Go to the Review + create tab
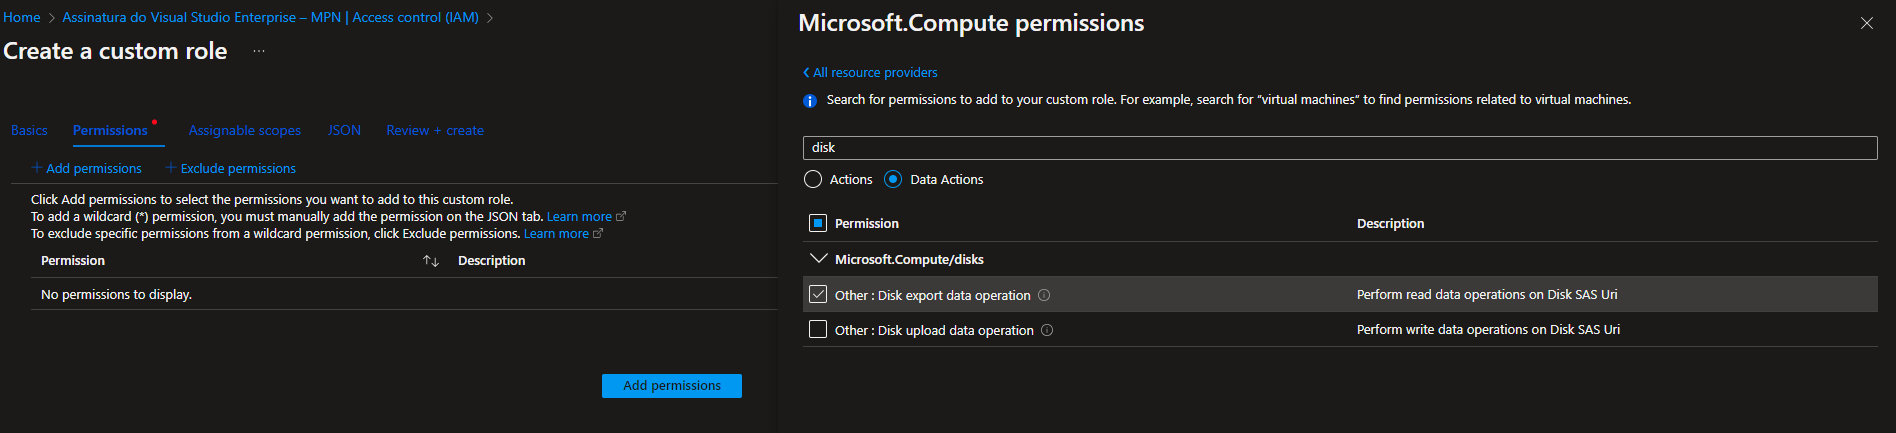The image size is (1896, 433). point(435,130)
